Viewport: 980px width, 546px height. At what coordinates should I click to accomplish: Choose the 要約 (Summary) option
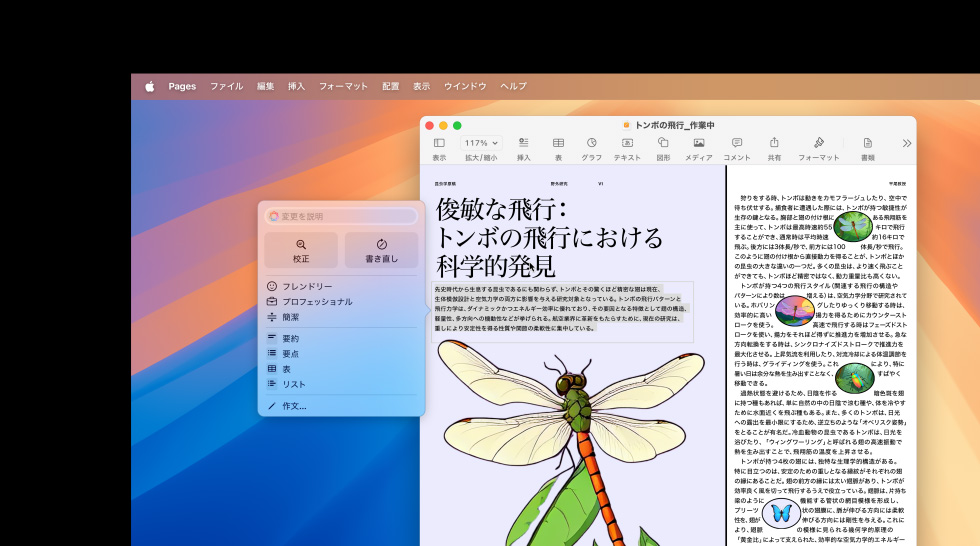click(290, 338)
